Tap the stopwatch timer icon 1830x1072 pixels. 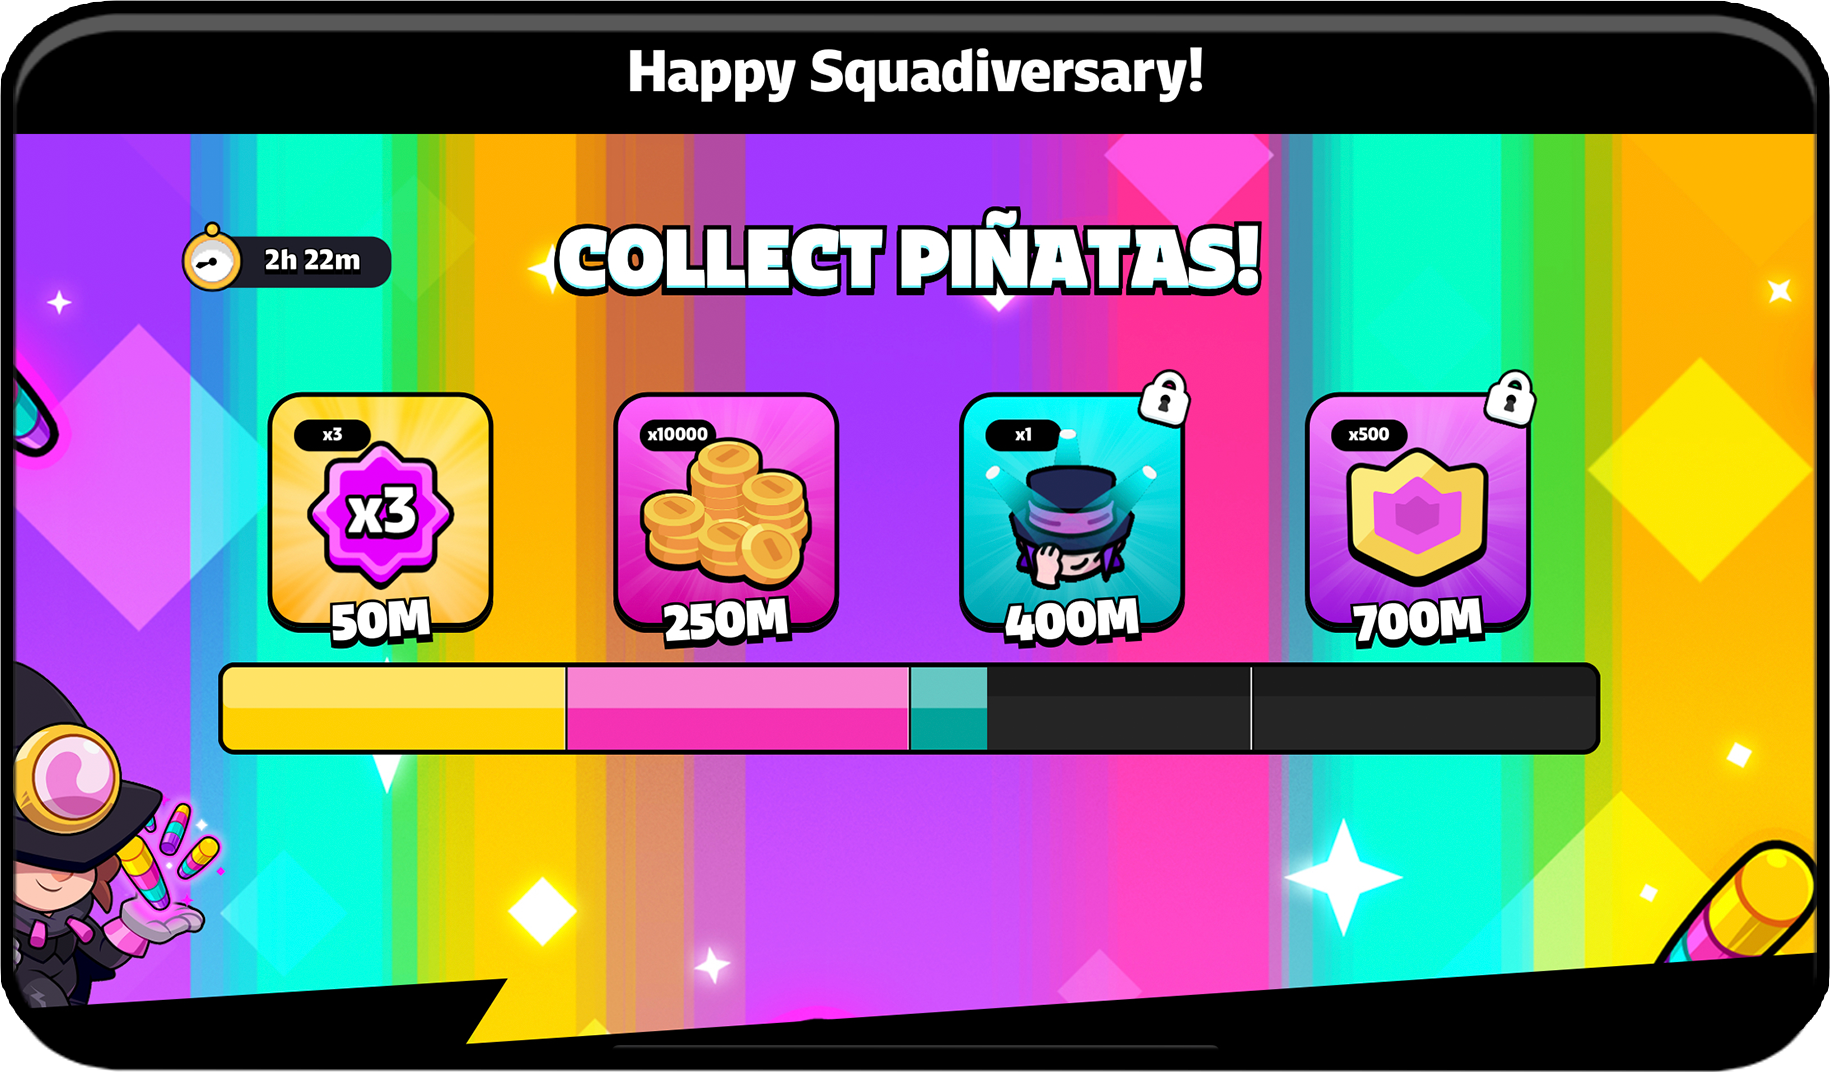[x=211, y=258]
